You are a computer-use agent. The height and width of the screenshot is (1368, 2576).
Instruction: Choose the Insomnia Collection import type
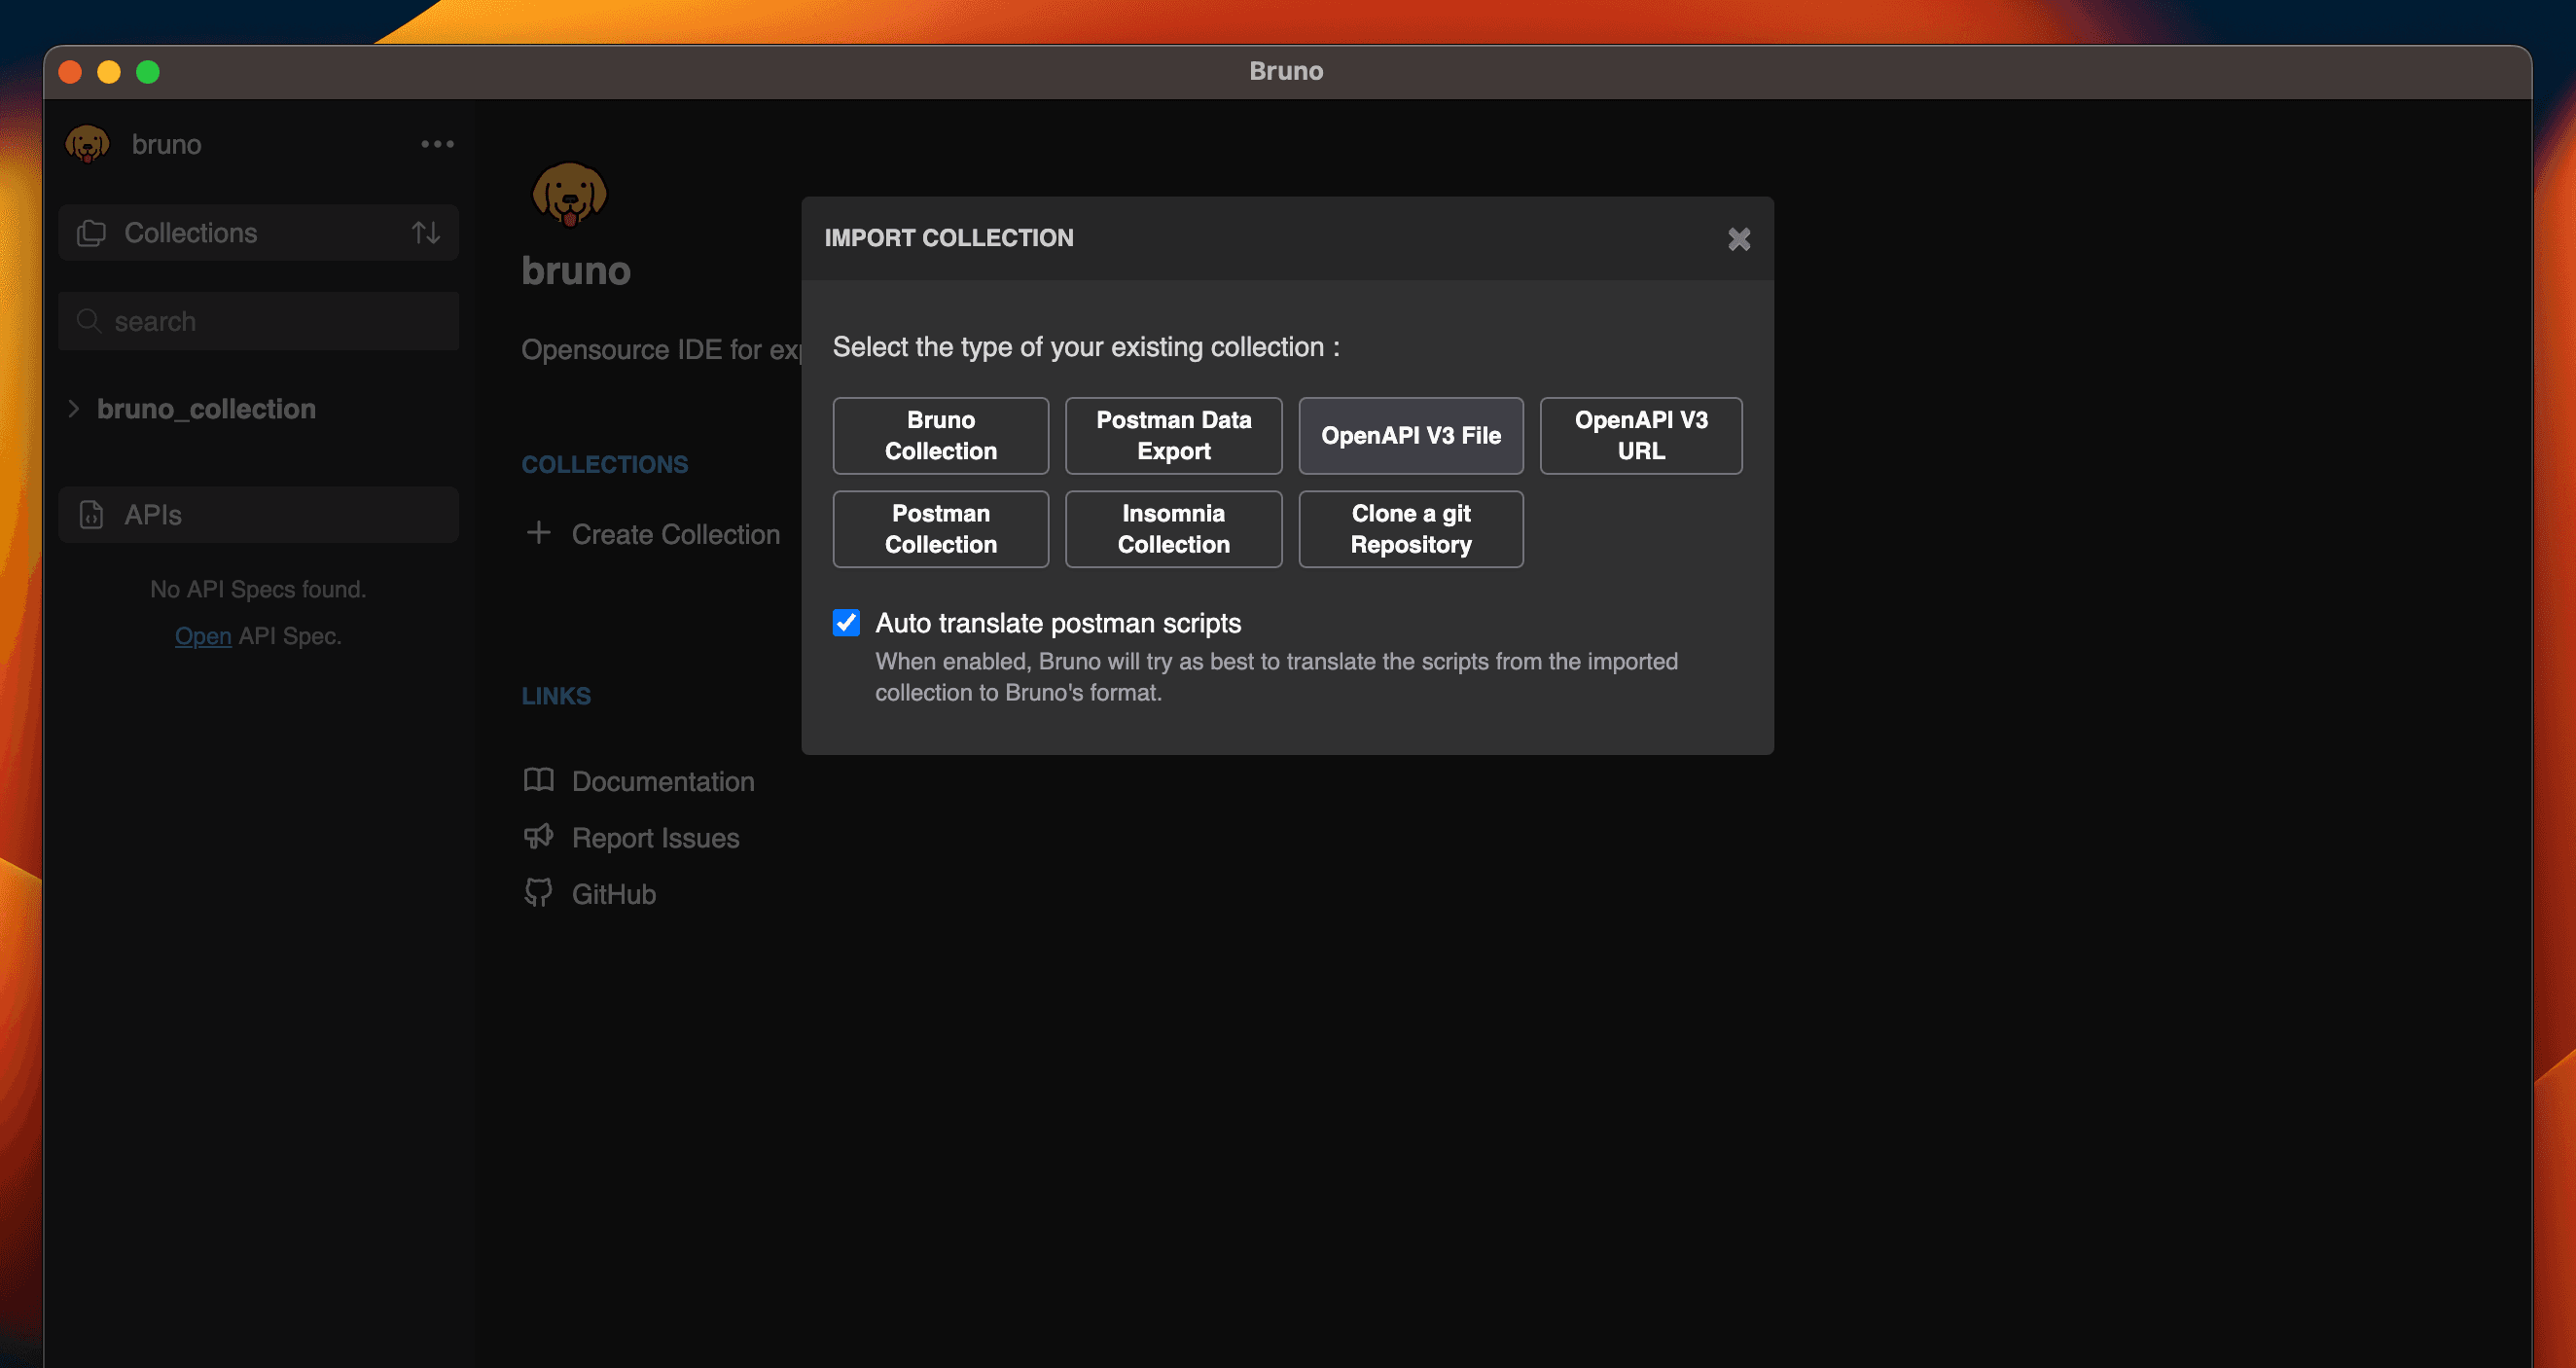(x=1173, y=529)
